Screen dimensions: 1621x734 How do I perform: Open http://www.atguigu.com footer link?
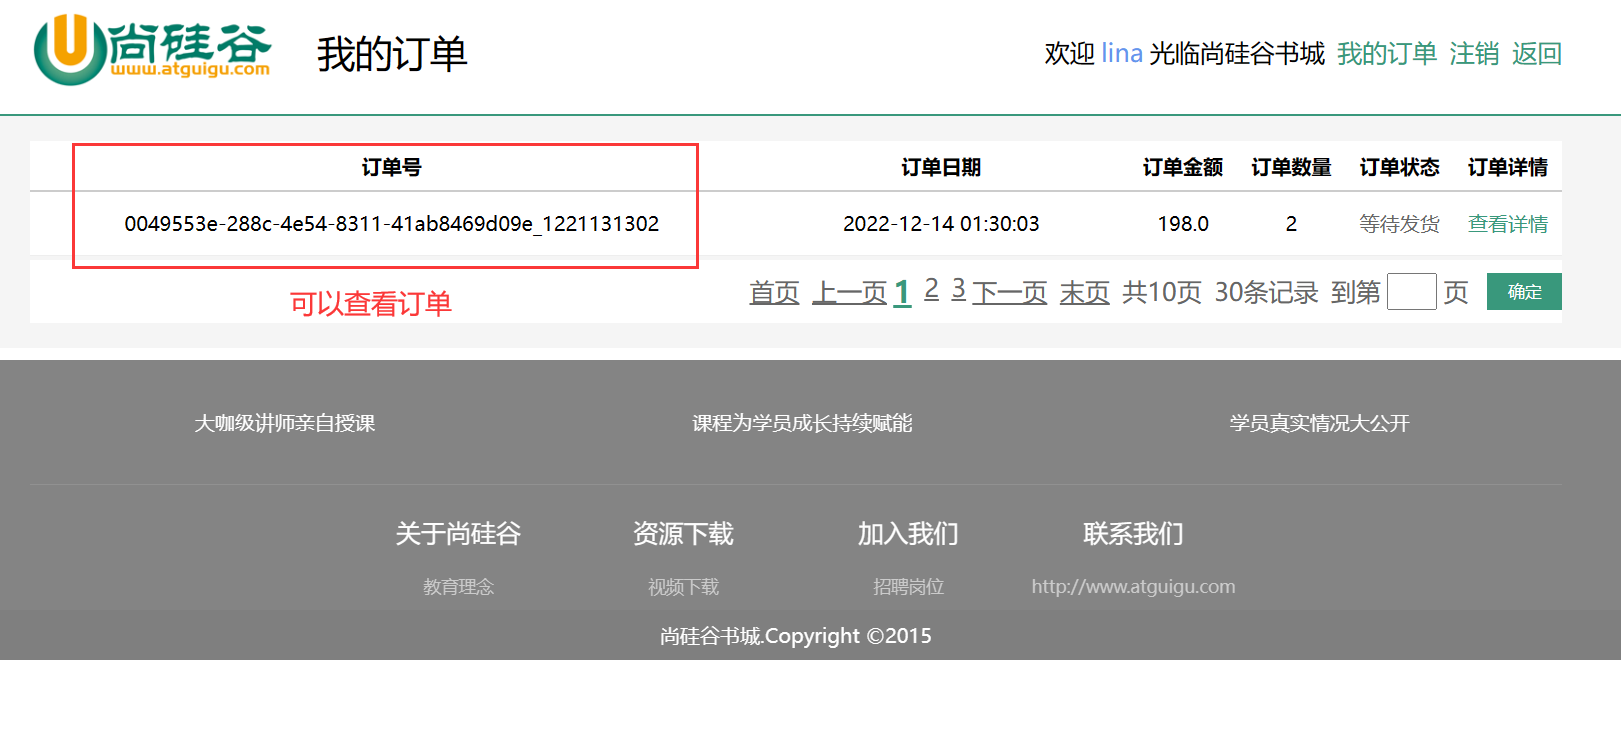(1133, 587)
